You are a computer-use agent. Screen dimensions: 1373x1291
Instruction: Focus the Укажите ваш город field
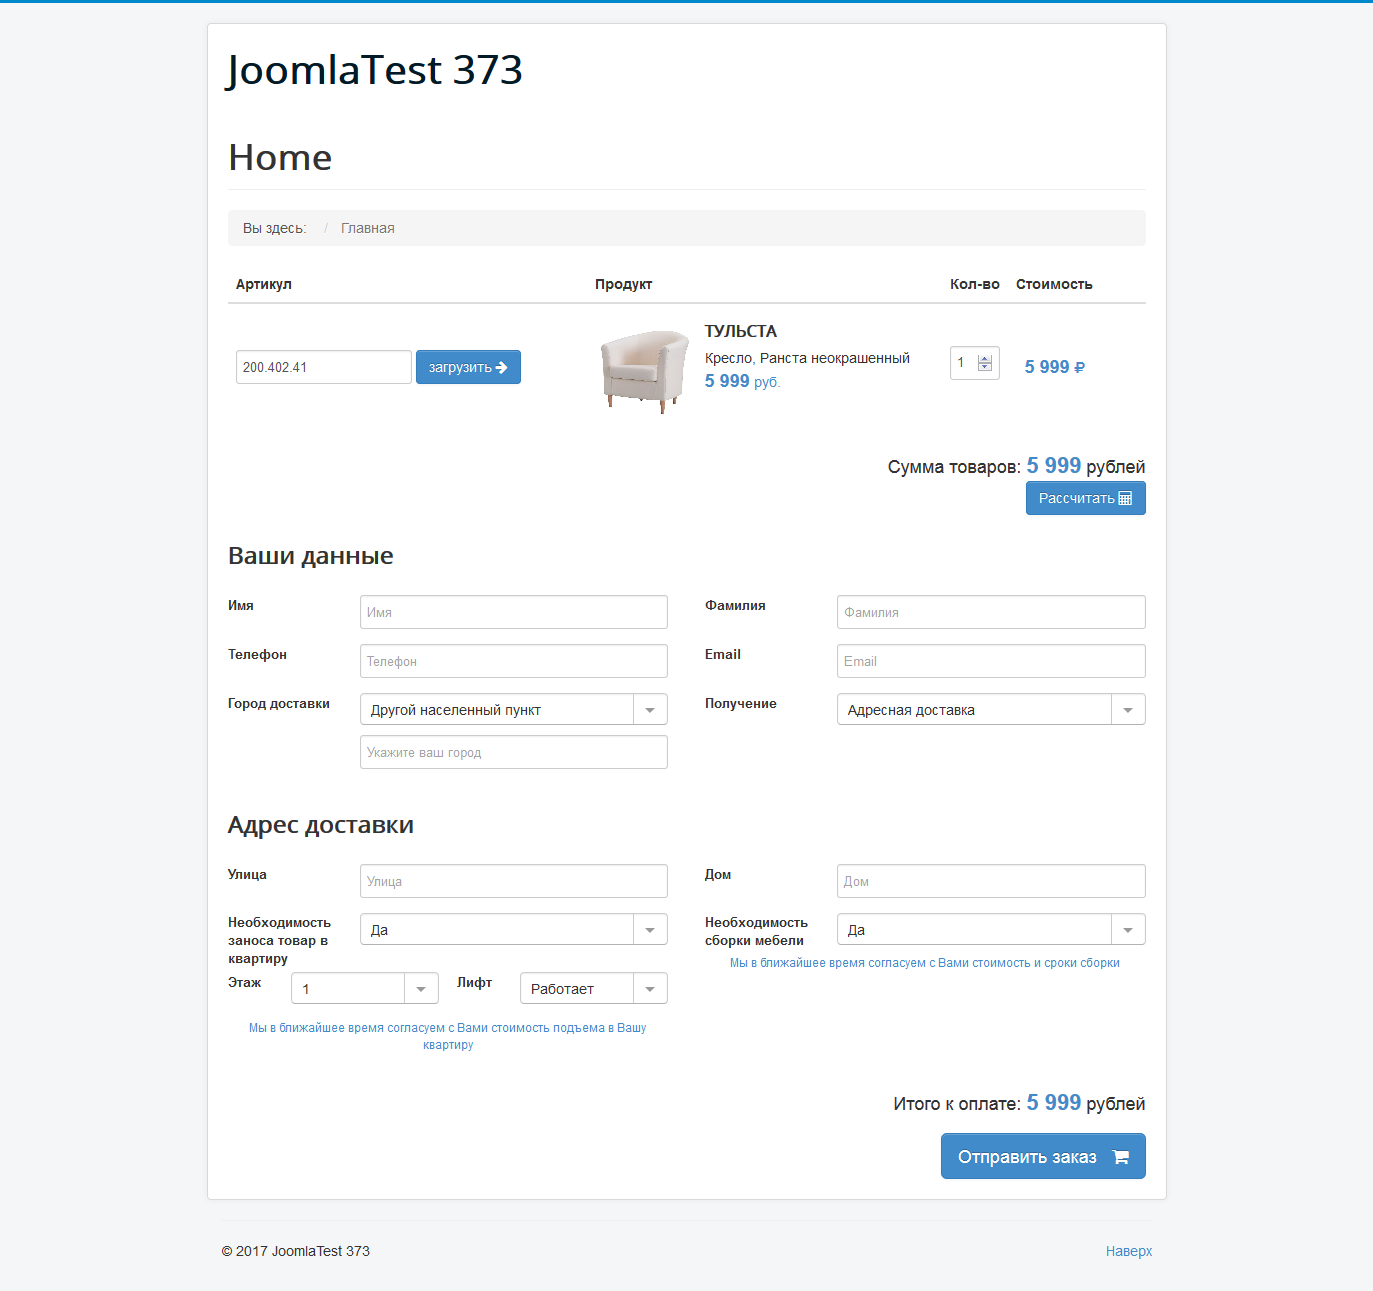[513, 752]
